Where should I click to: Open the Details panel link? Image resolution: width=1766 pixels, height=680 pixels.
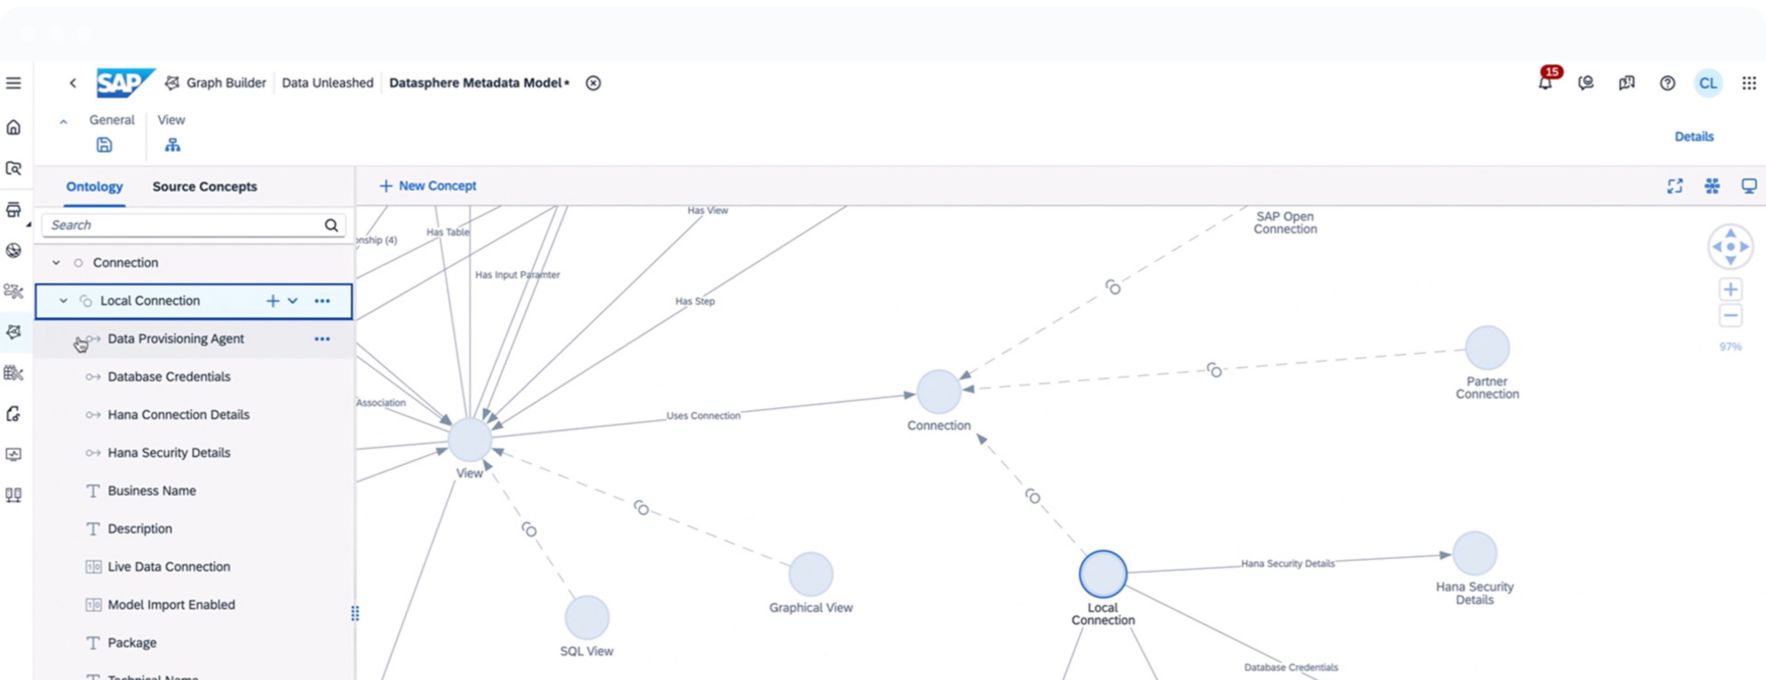tap(1693, 137)
